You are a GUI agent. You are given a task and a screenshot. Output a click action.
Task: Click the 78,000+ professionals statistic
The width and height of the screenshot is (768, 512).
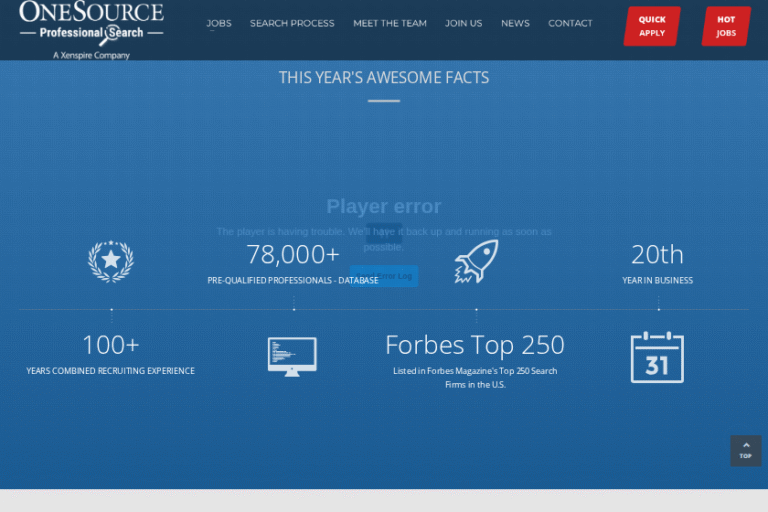point(293,255)
